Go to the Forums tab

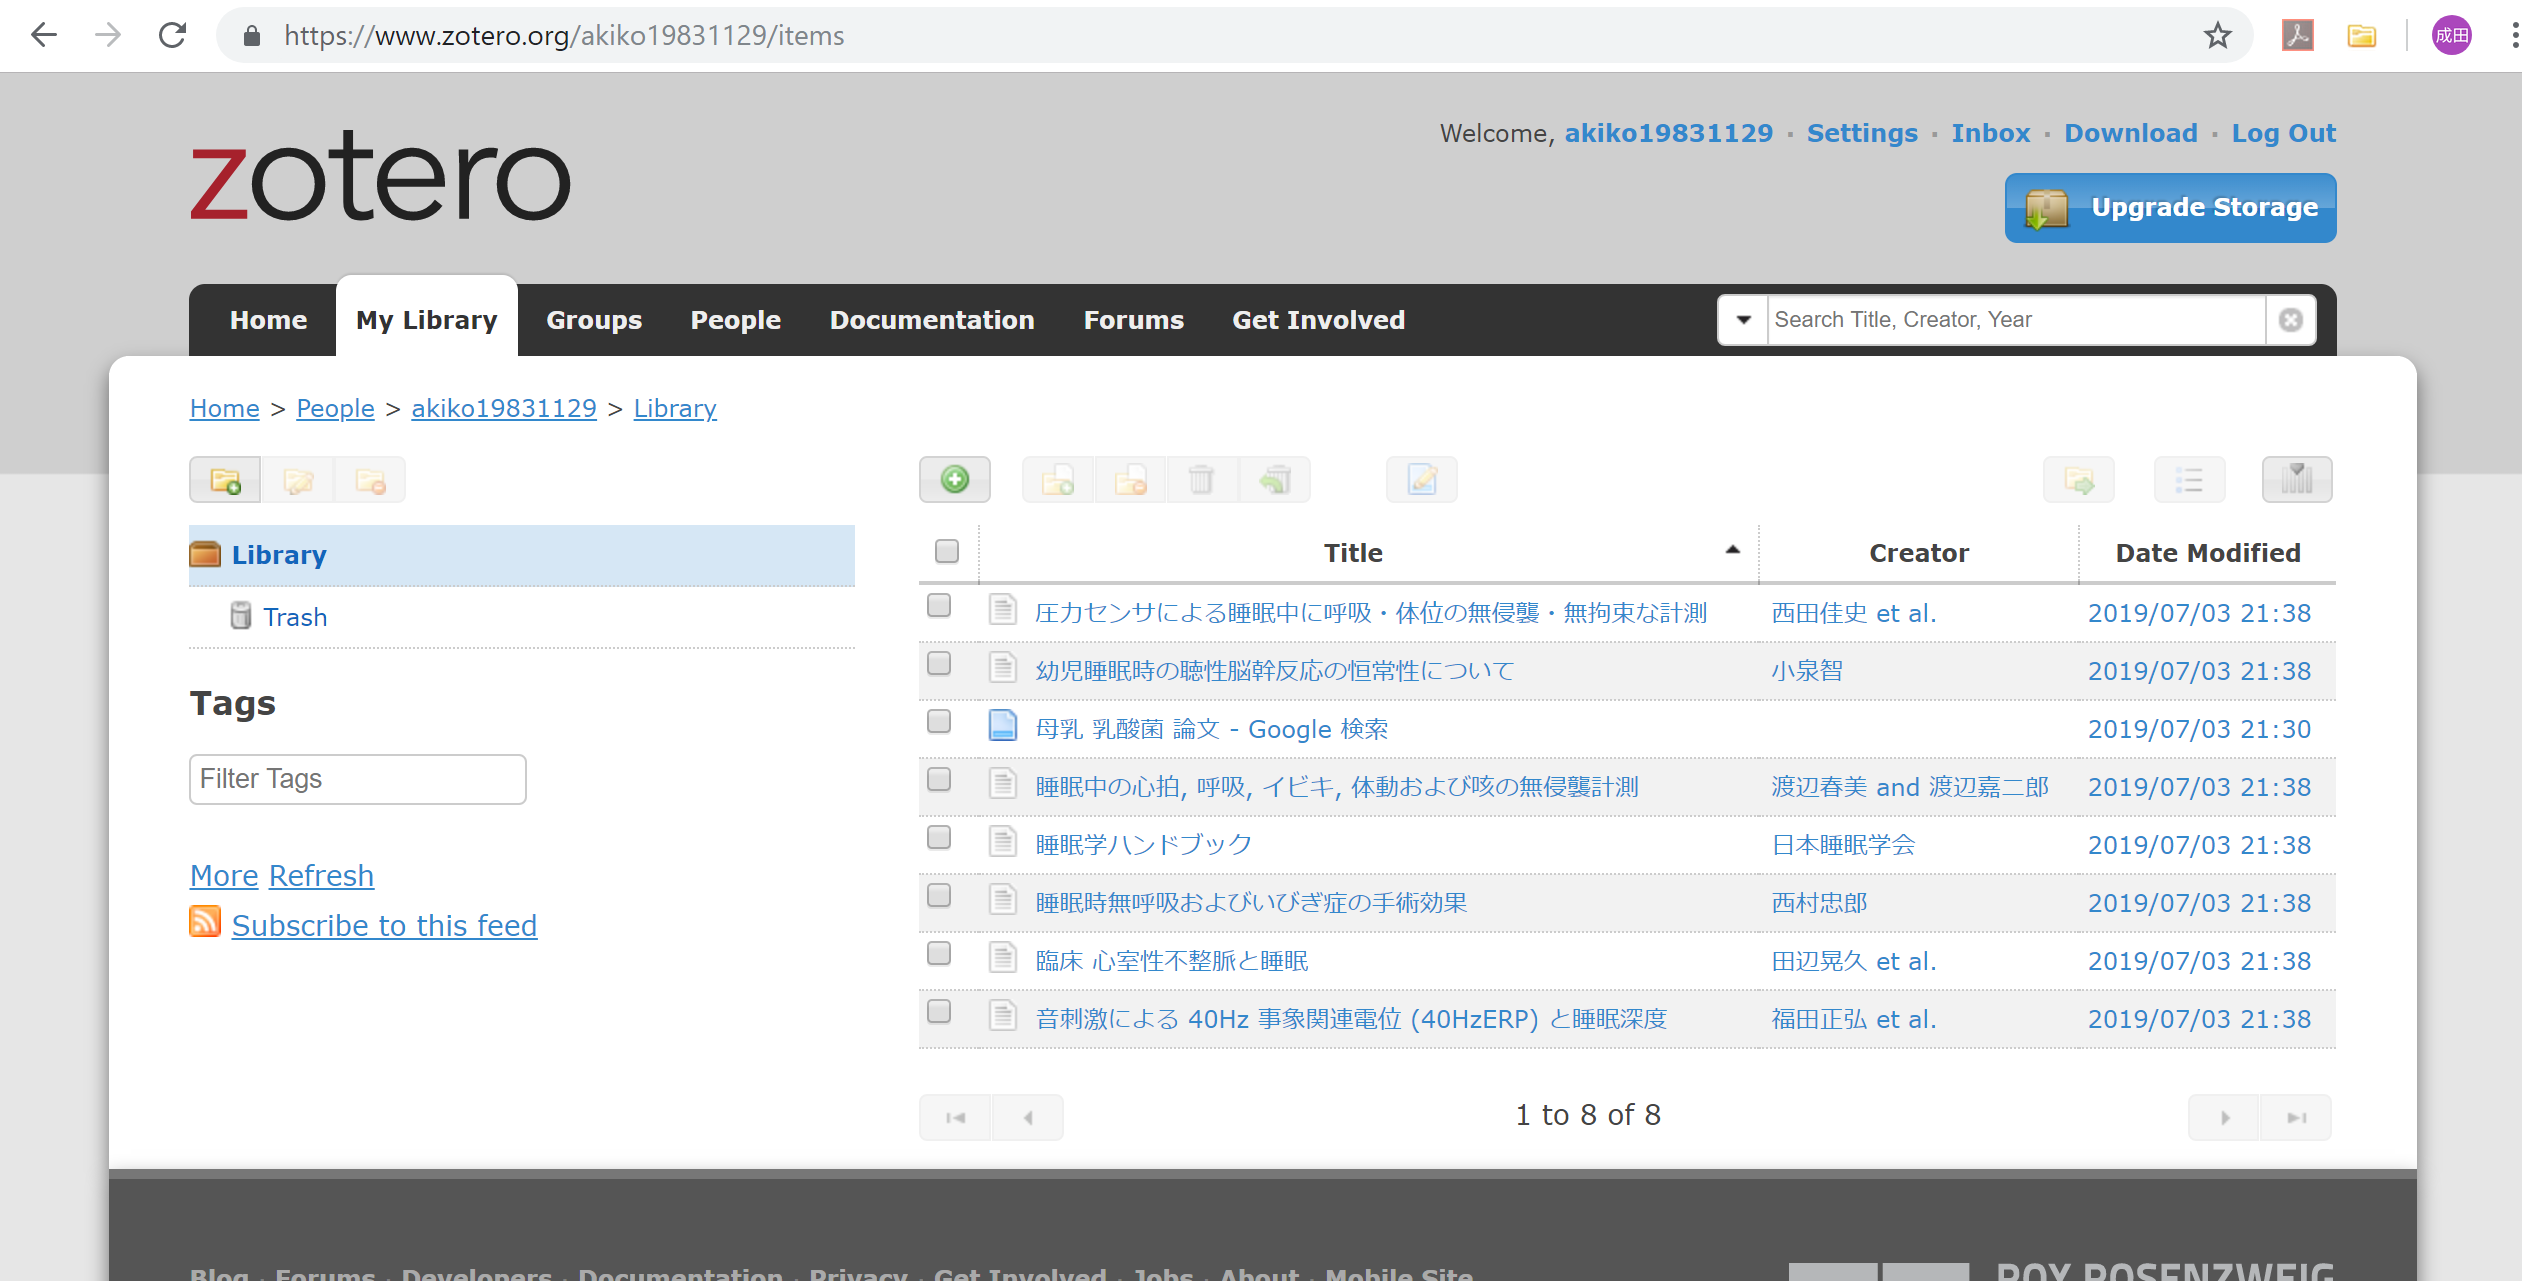pos(1133,320)
